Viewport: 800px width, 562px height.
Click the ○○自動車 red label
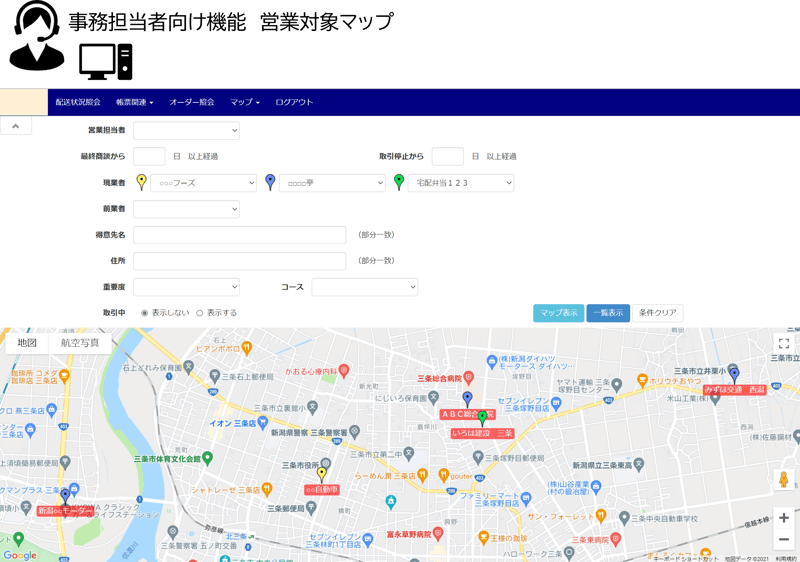tap(321, 490)
